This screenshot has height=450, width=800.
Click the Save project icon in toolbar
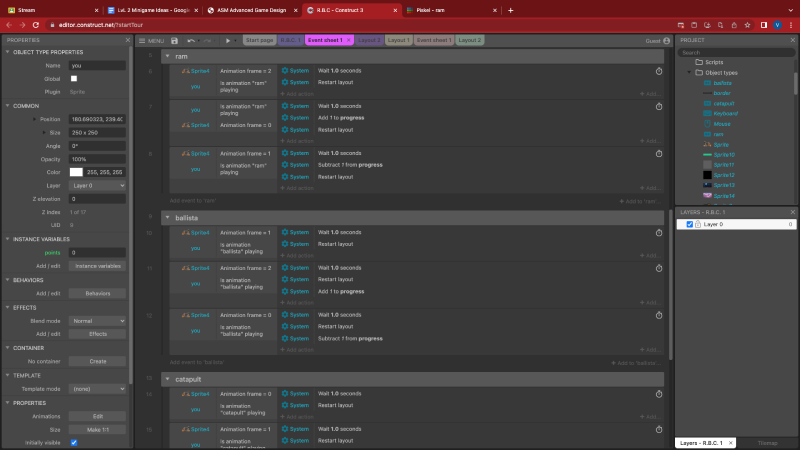[x=175, y=40]
